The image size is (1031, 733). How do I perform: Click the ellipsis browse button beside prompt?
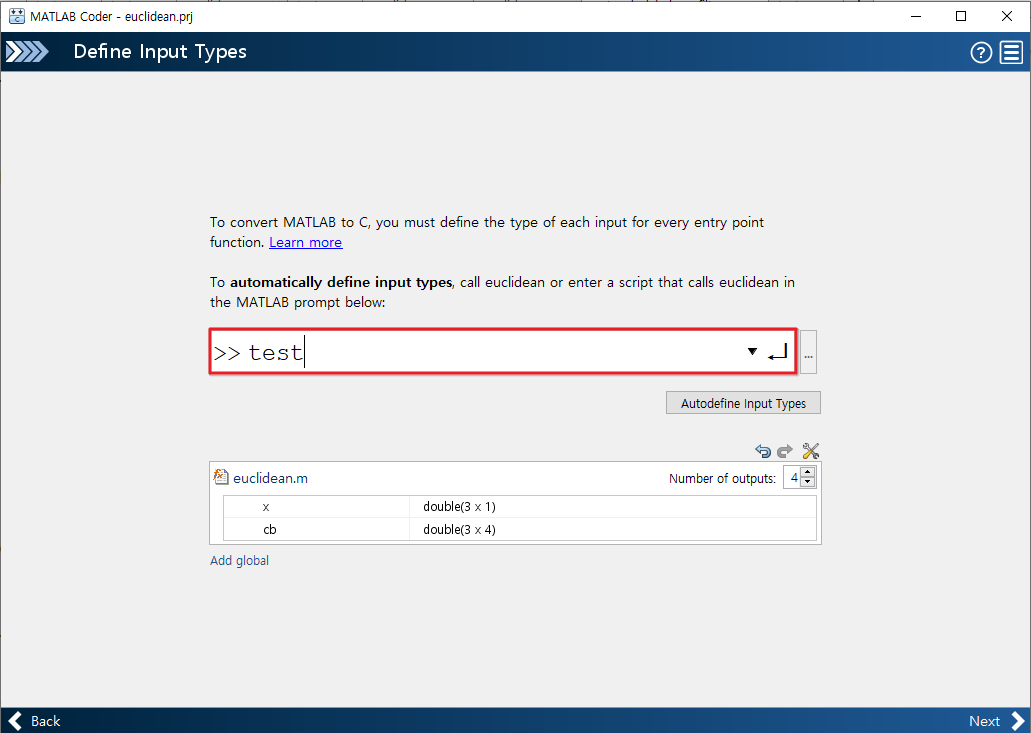point(808,352)
